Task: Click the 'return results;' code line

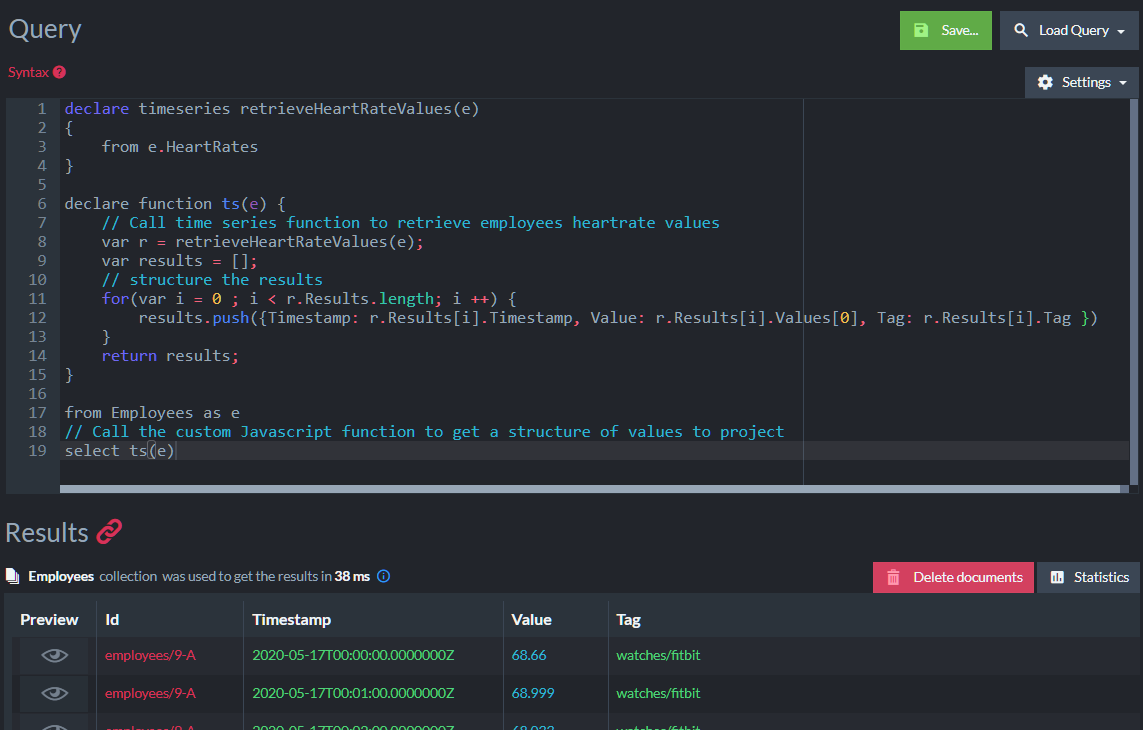Action: pos(170,356)
